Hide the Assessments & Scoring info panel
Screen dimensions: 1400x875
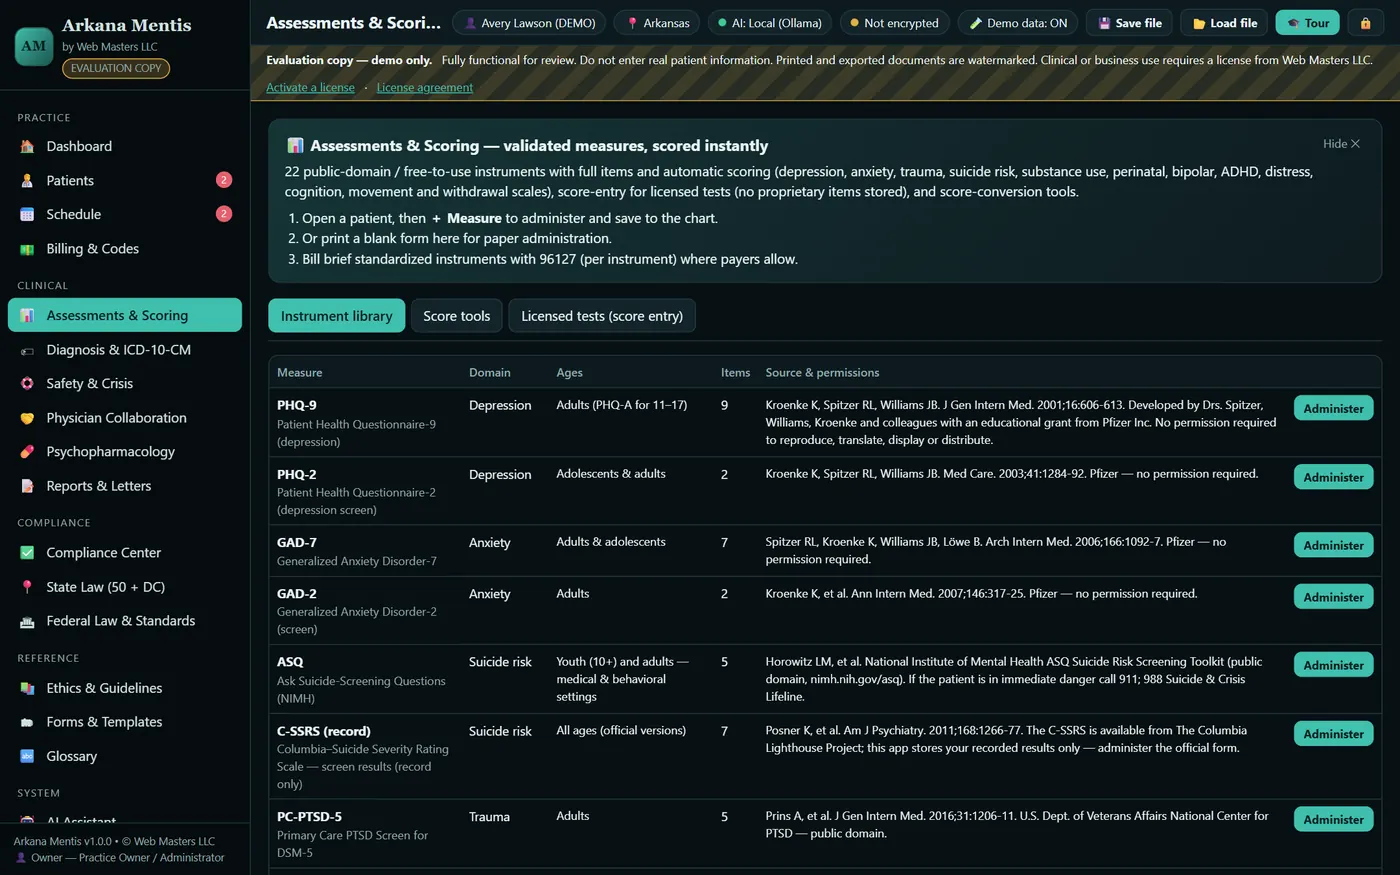point(1341,144)
